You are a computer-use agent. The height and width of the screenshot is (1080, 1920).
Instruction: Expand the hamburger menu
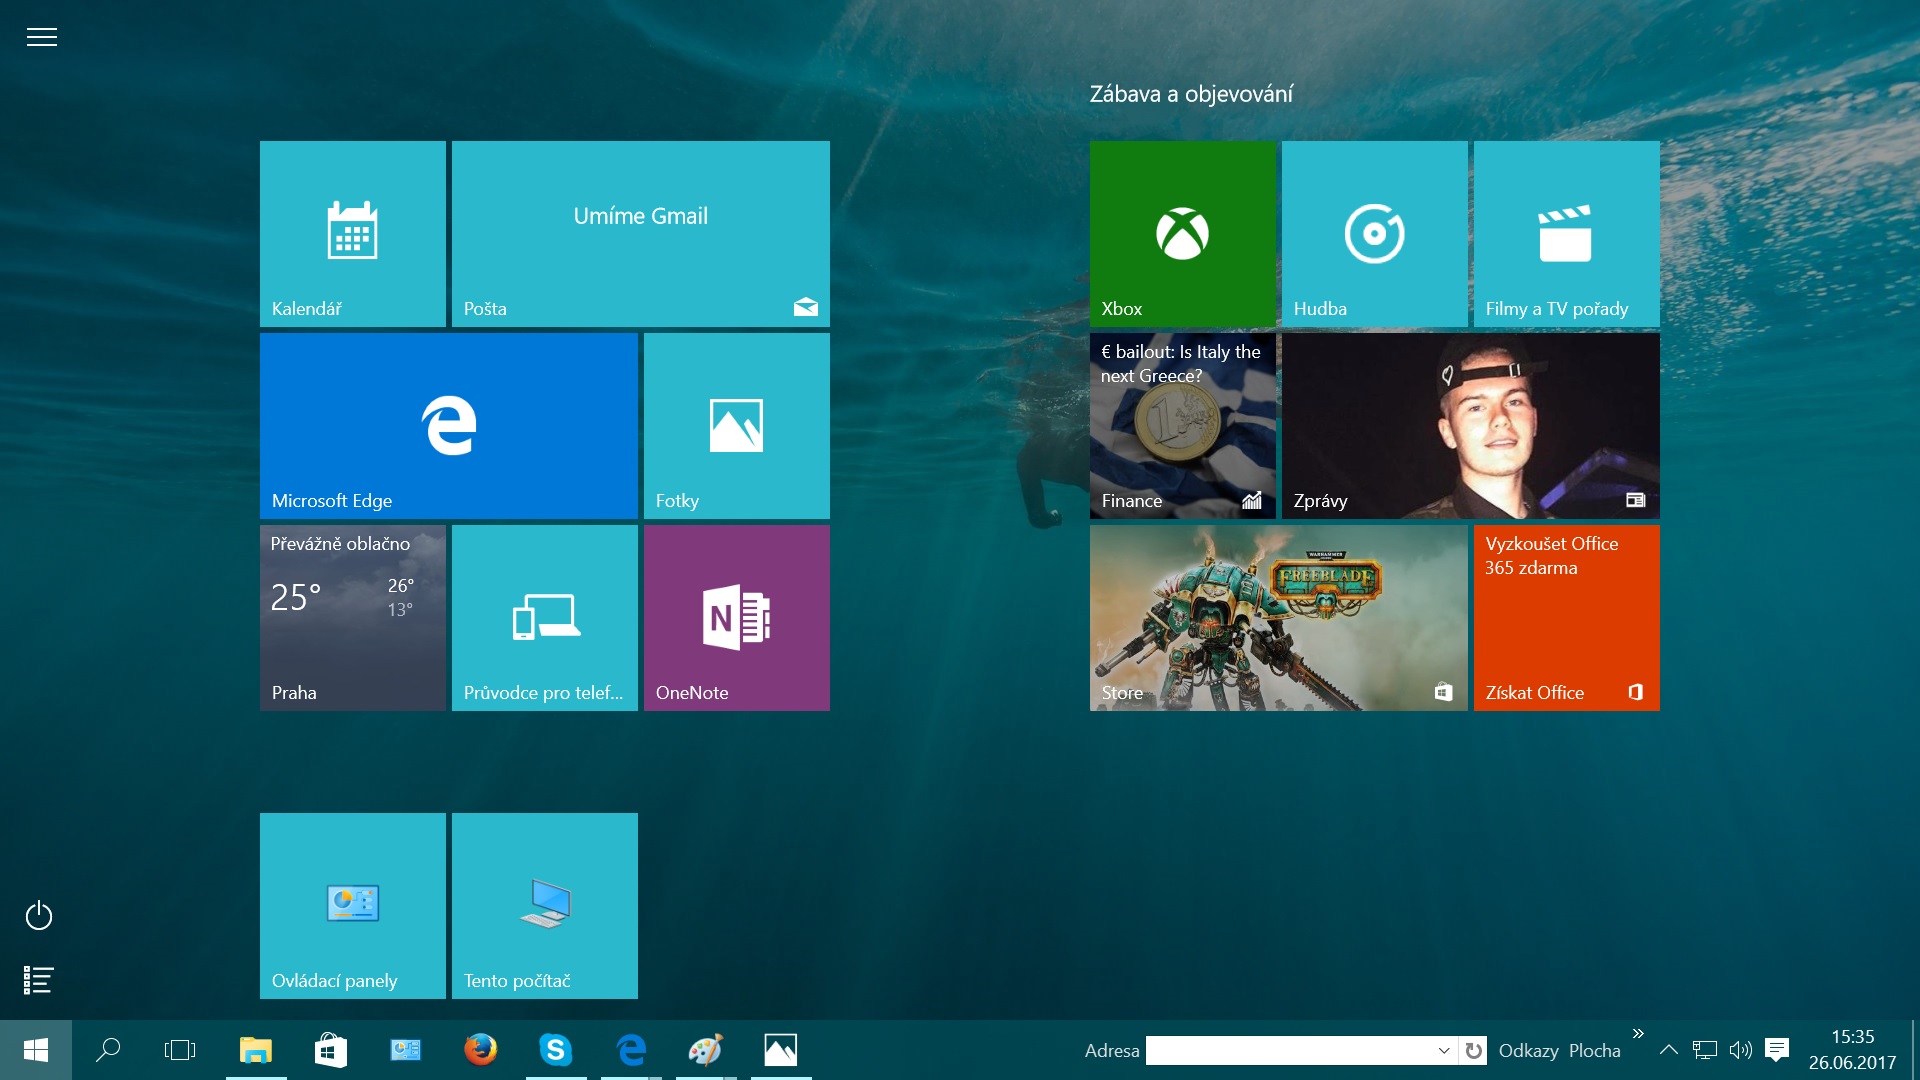point(41,37)
